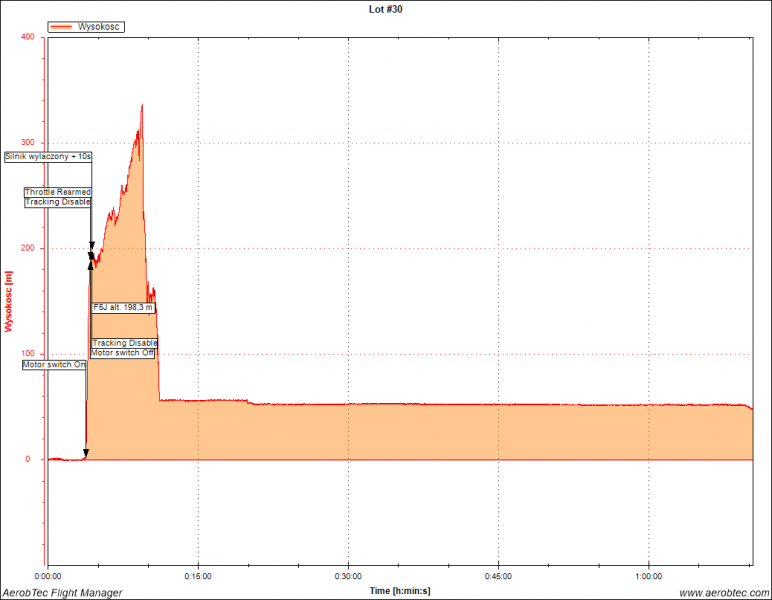Select the vertical 'Wysokosc [m]' axis title
The image size is (772, 600).
[9, 301]
